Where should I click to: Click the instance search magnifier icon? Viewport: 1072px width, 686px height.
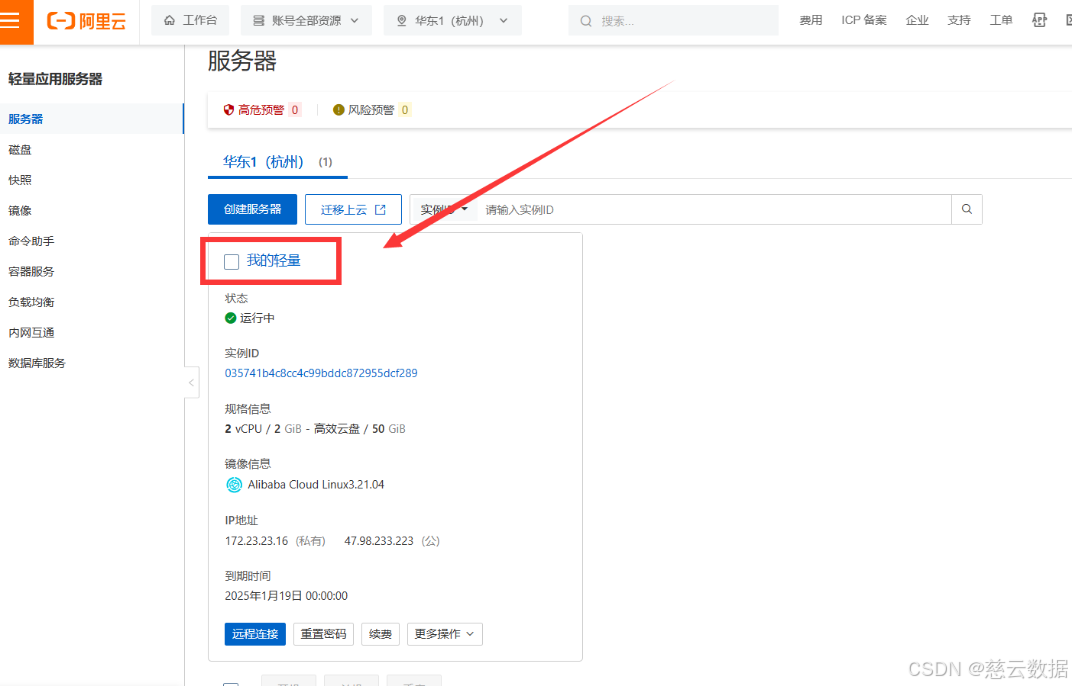pyautogui.click(x=967, y=209)
